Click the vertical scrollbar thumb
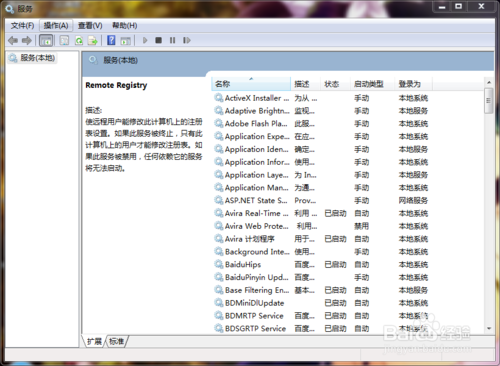The width and height of the screenshot is (500, 366). (x=489, y=101)
